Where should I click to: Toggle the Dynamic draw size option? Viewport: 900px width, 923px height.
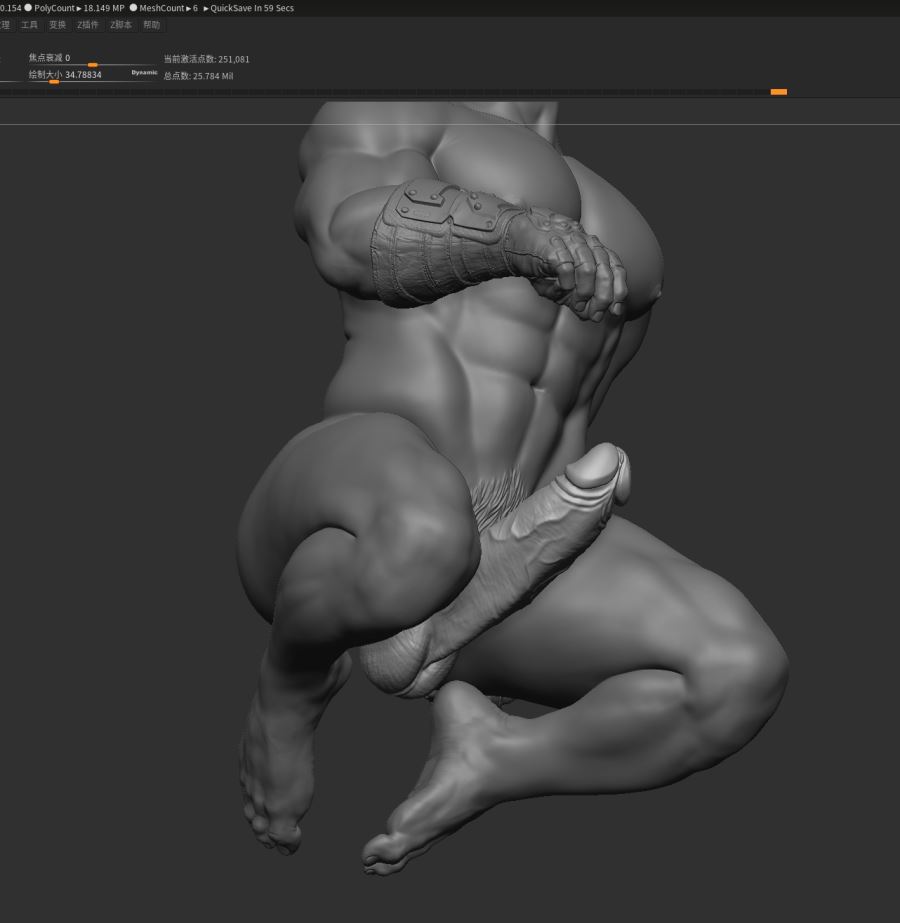pos(144,73)
